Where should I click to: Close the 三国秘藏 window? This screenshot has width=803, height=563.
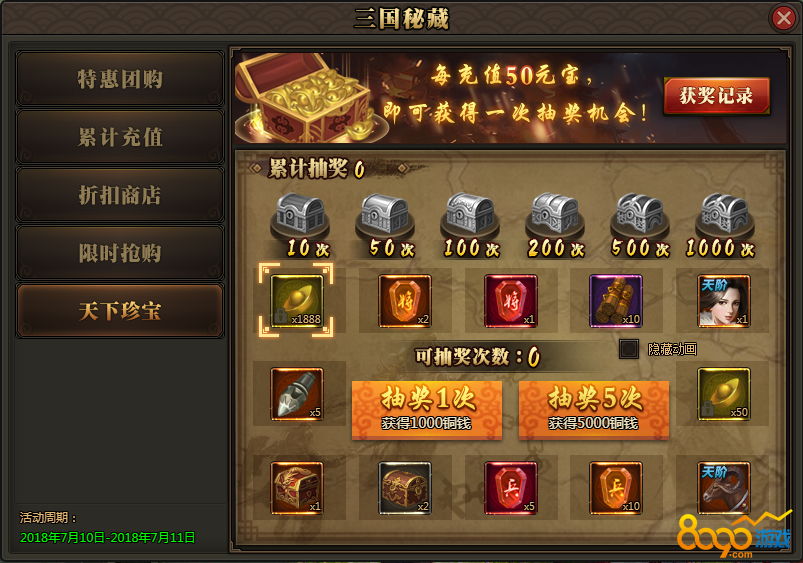tap(784, 18)
